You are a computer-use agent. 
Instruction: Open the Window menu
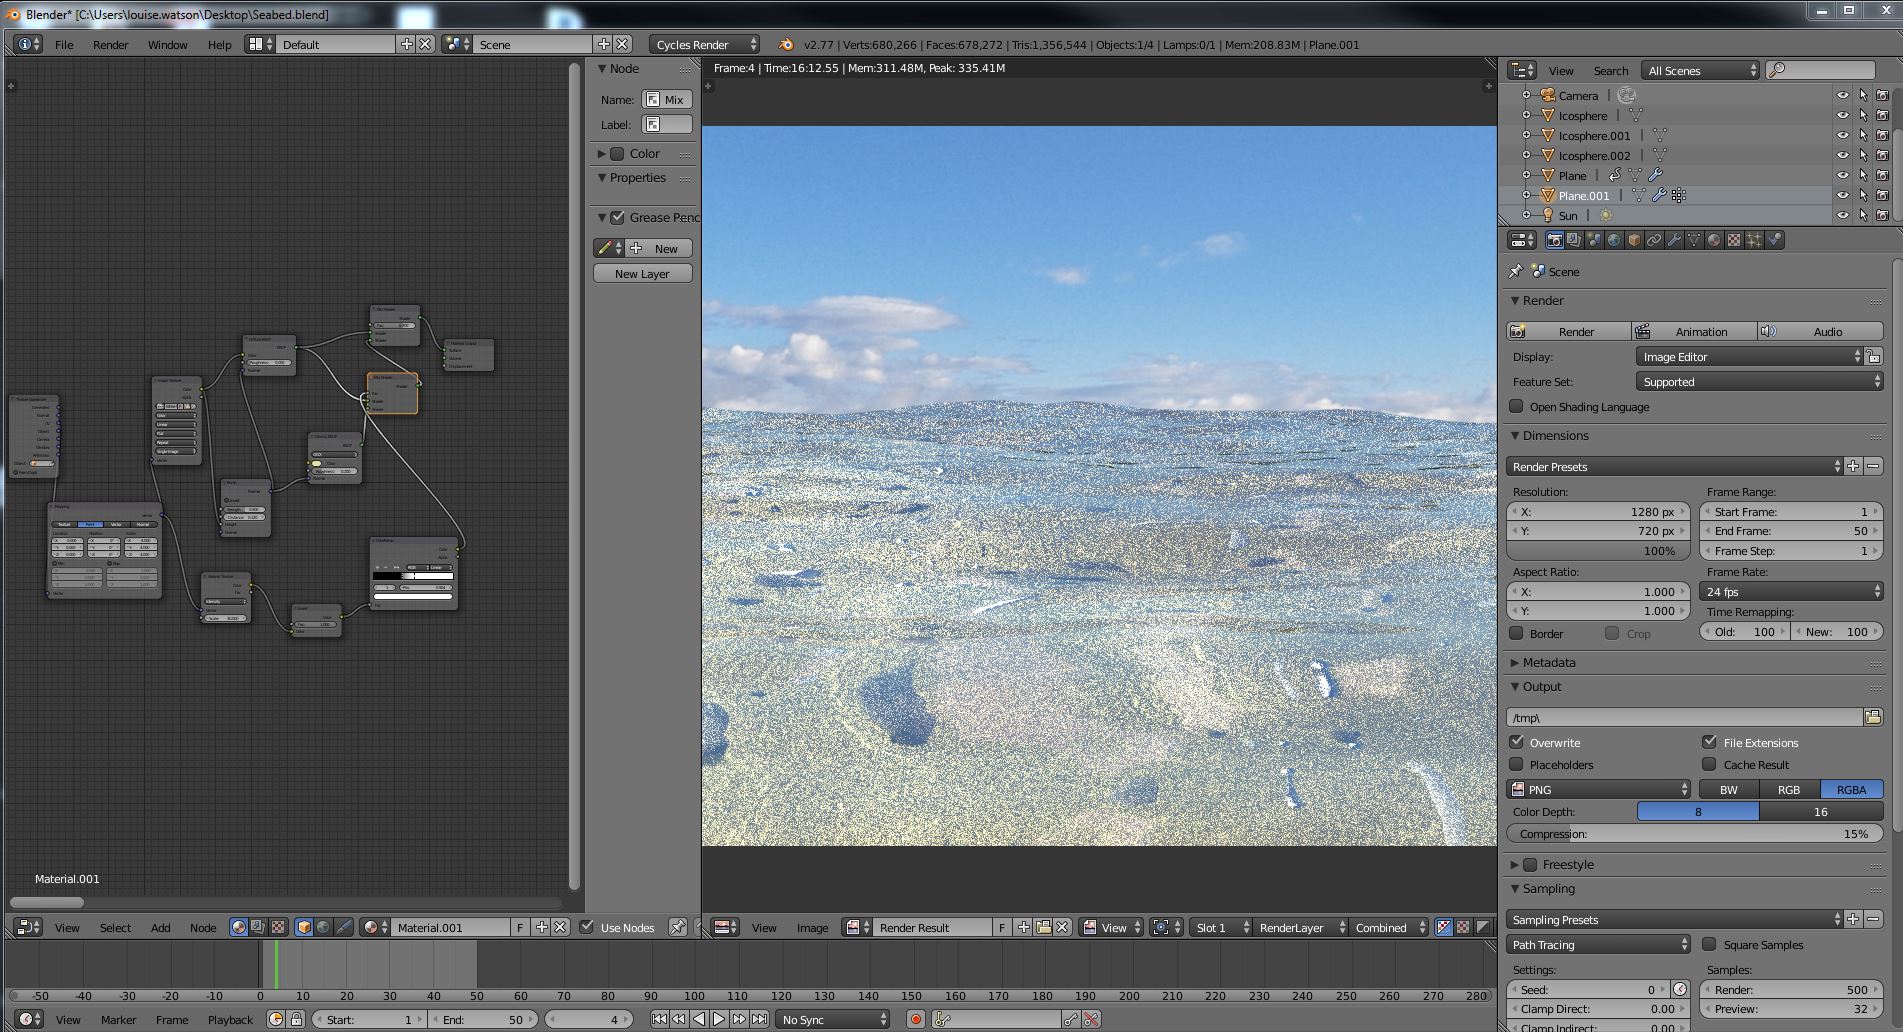[x=167, y=44]
